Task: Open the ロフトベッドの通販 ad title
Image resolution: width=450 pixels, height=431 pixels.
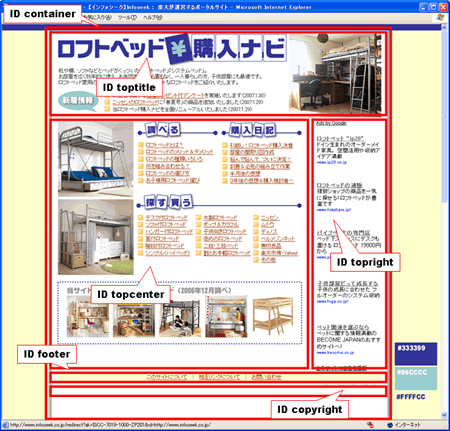Action: [x=339, y=185]
